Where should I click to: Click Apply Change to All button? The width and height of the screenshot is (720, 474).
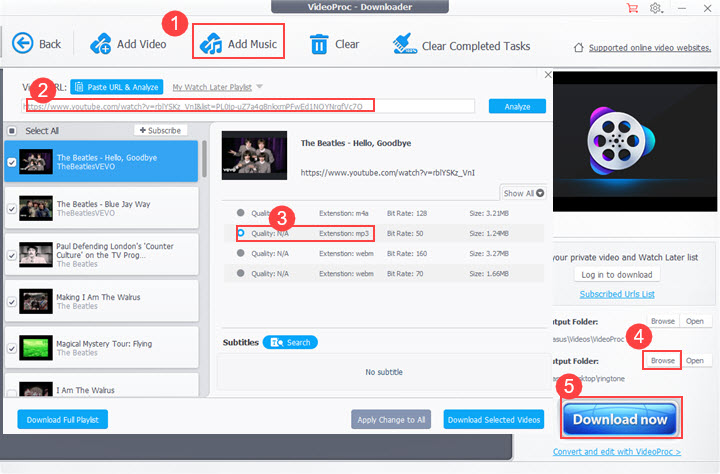click(x=391, y=419)
